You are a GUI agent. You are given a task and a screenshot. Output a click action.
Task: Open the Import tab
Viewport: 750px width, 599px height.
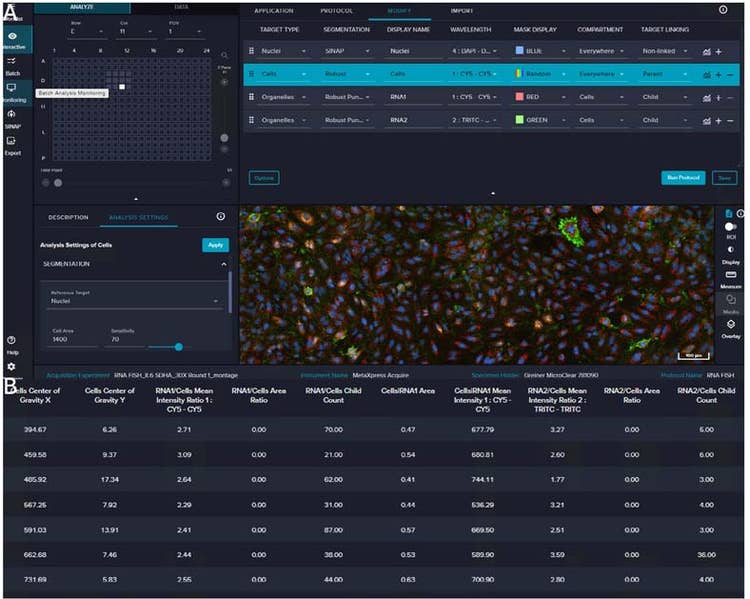(x=462, y=11)
